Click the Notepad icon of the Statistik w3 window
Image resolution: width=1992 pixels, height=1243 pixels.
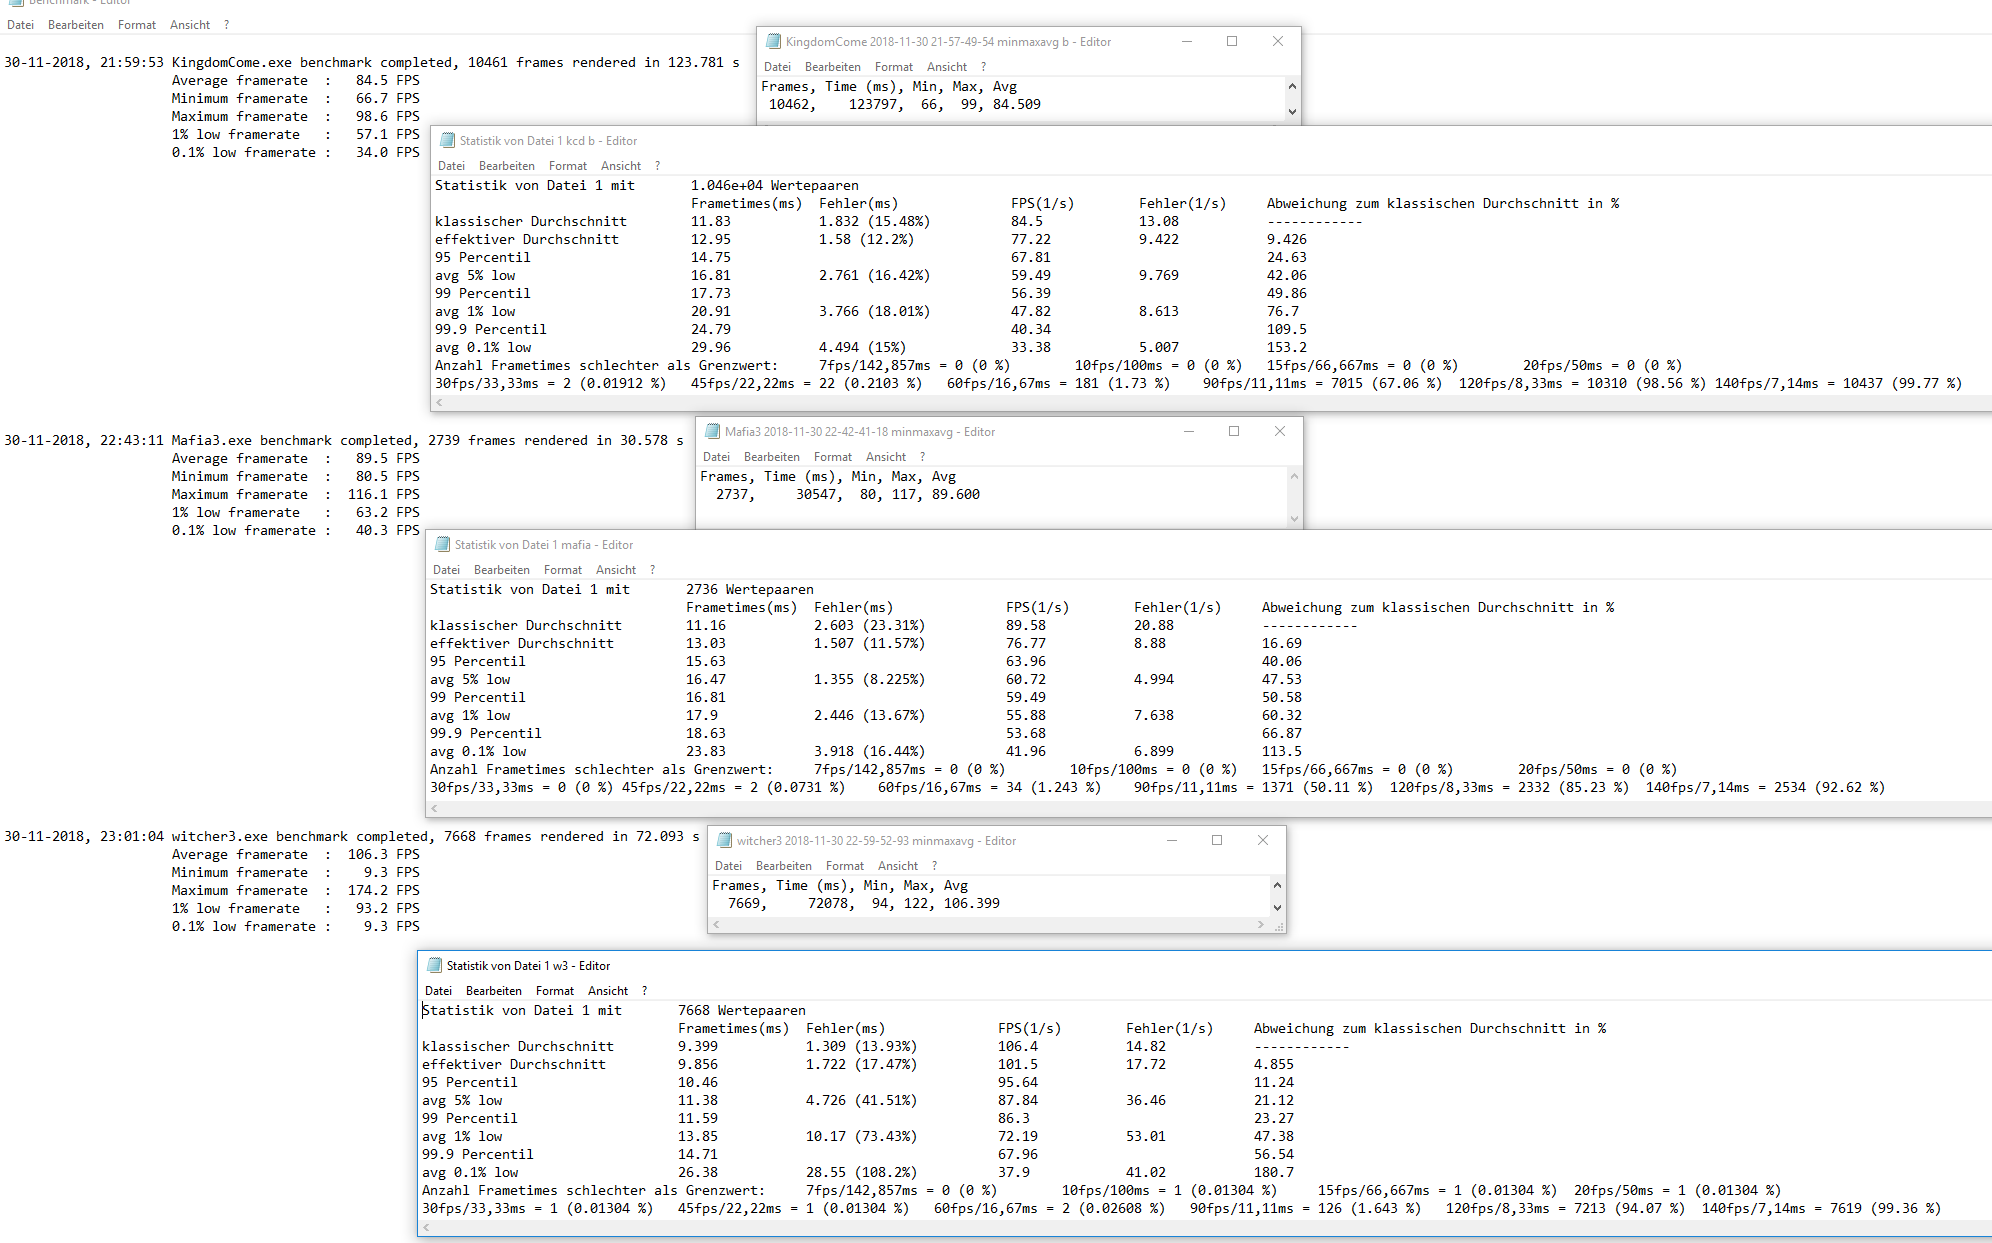click(x=434, y=966)
